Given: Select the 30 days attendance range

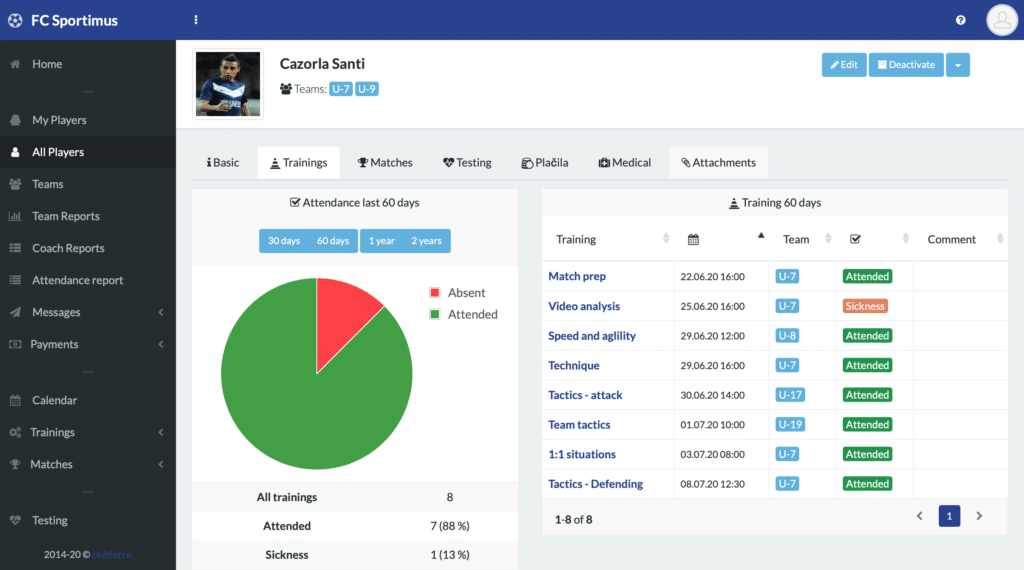Looking at the screenshot, I should 284,241.
